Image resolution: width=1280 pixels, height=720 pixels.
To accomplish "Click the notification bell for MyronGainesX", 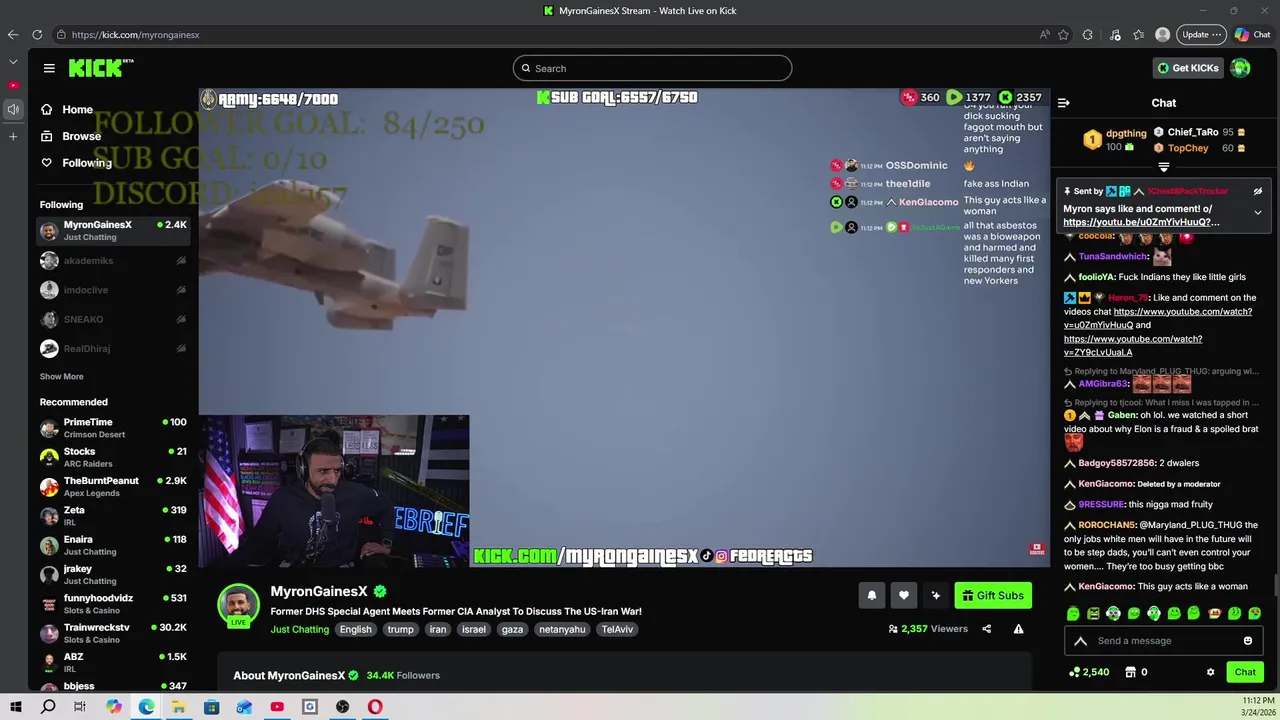I will [871, 595].
